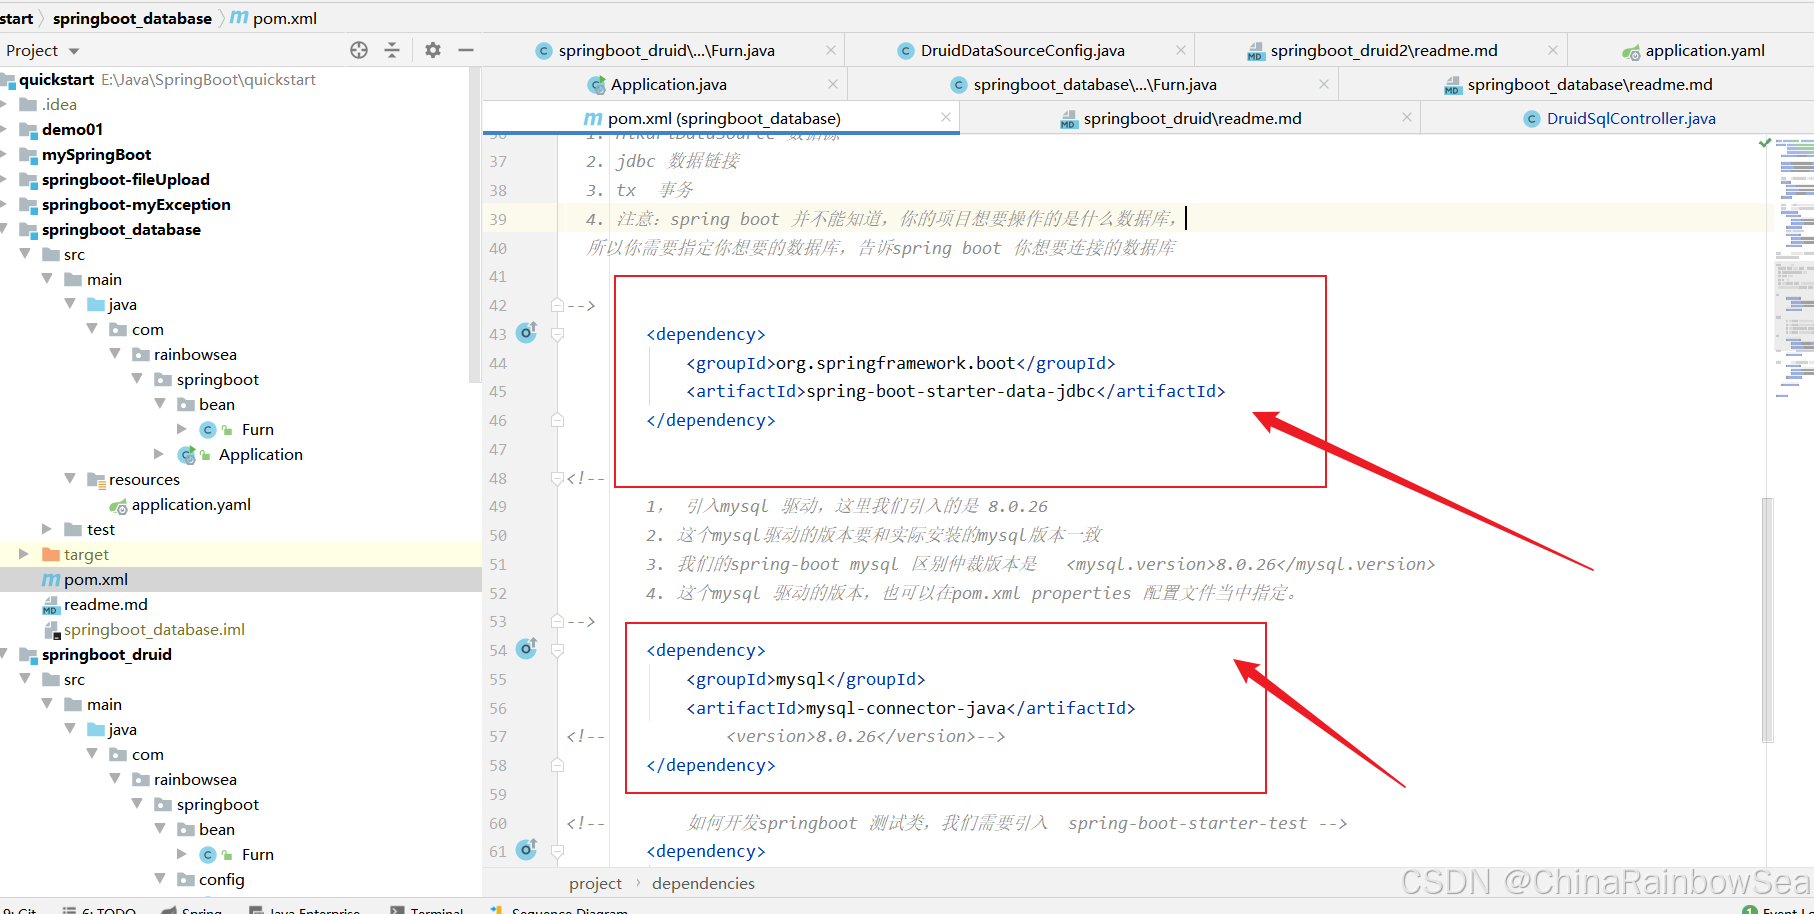Image resolution: width=1814 pixels, height=914 pixels.
Task: Fold the dependency block at line 43
Action: 558,334
